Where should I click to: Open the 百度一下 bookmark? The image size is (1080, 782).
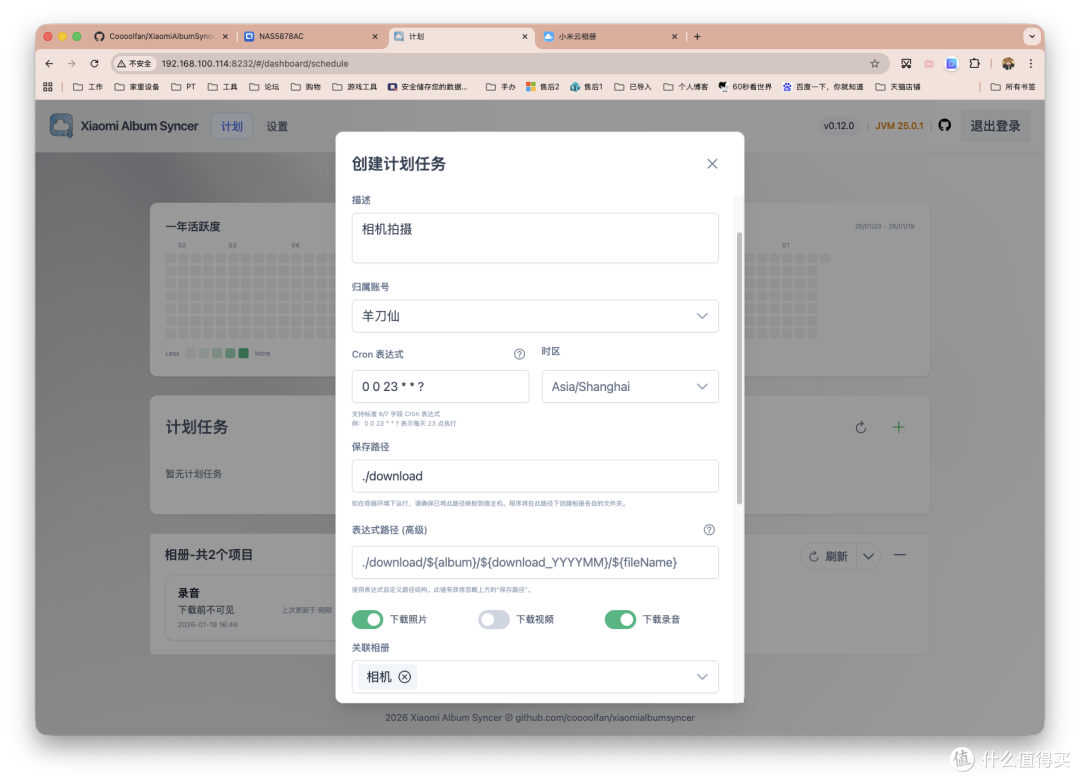[822, 87]
